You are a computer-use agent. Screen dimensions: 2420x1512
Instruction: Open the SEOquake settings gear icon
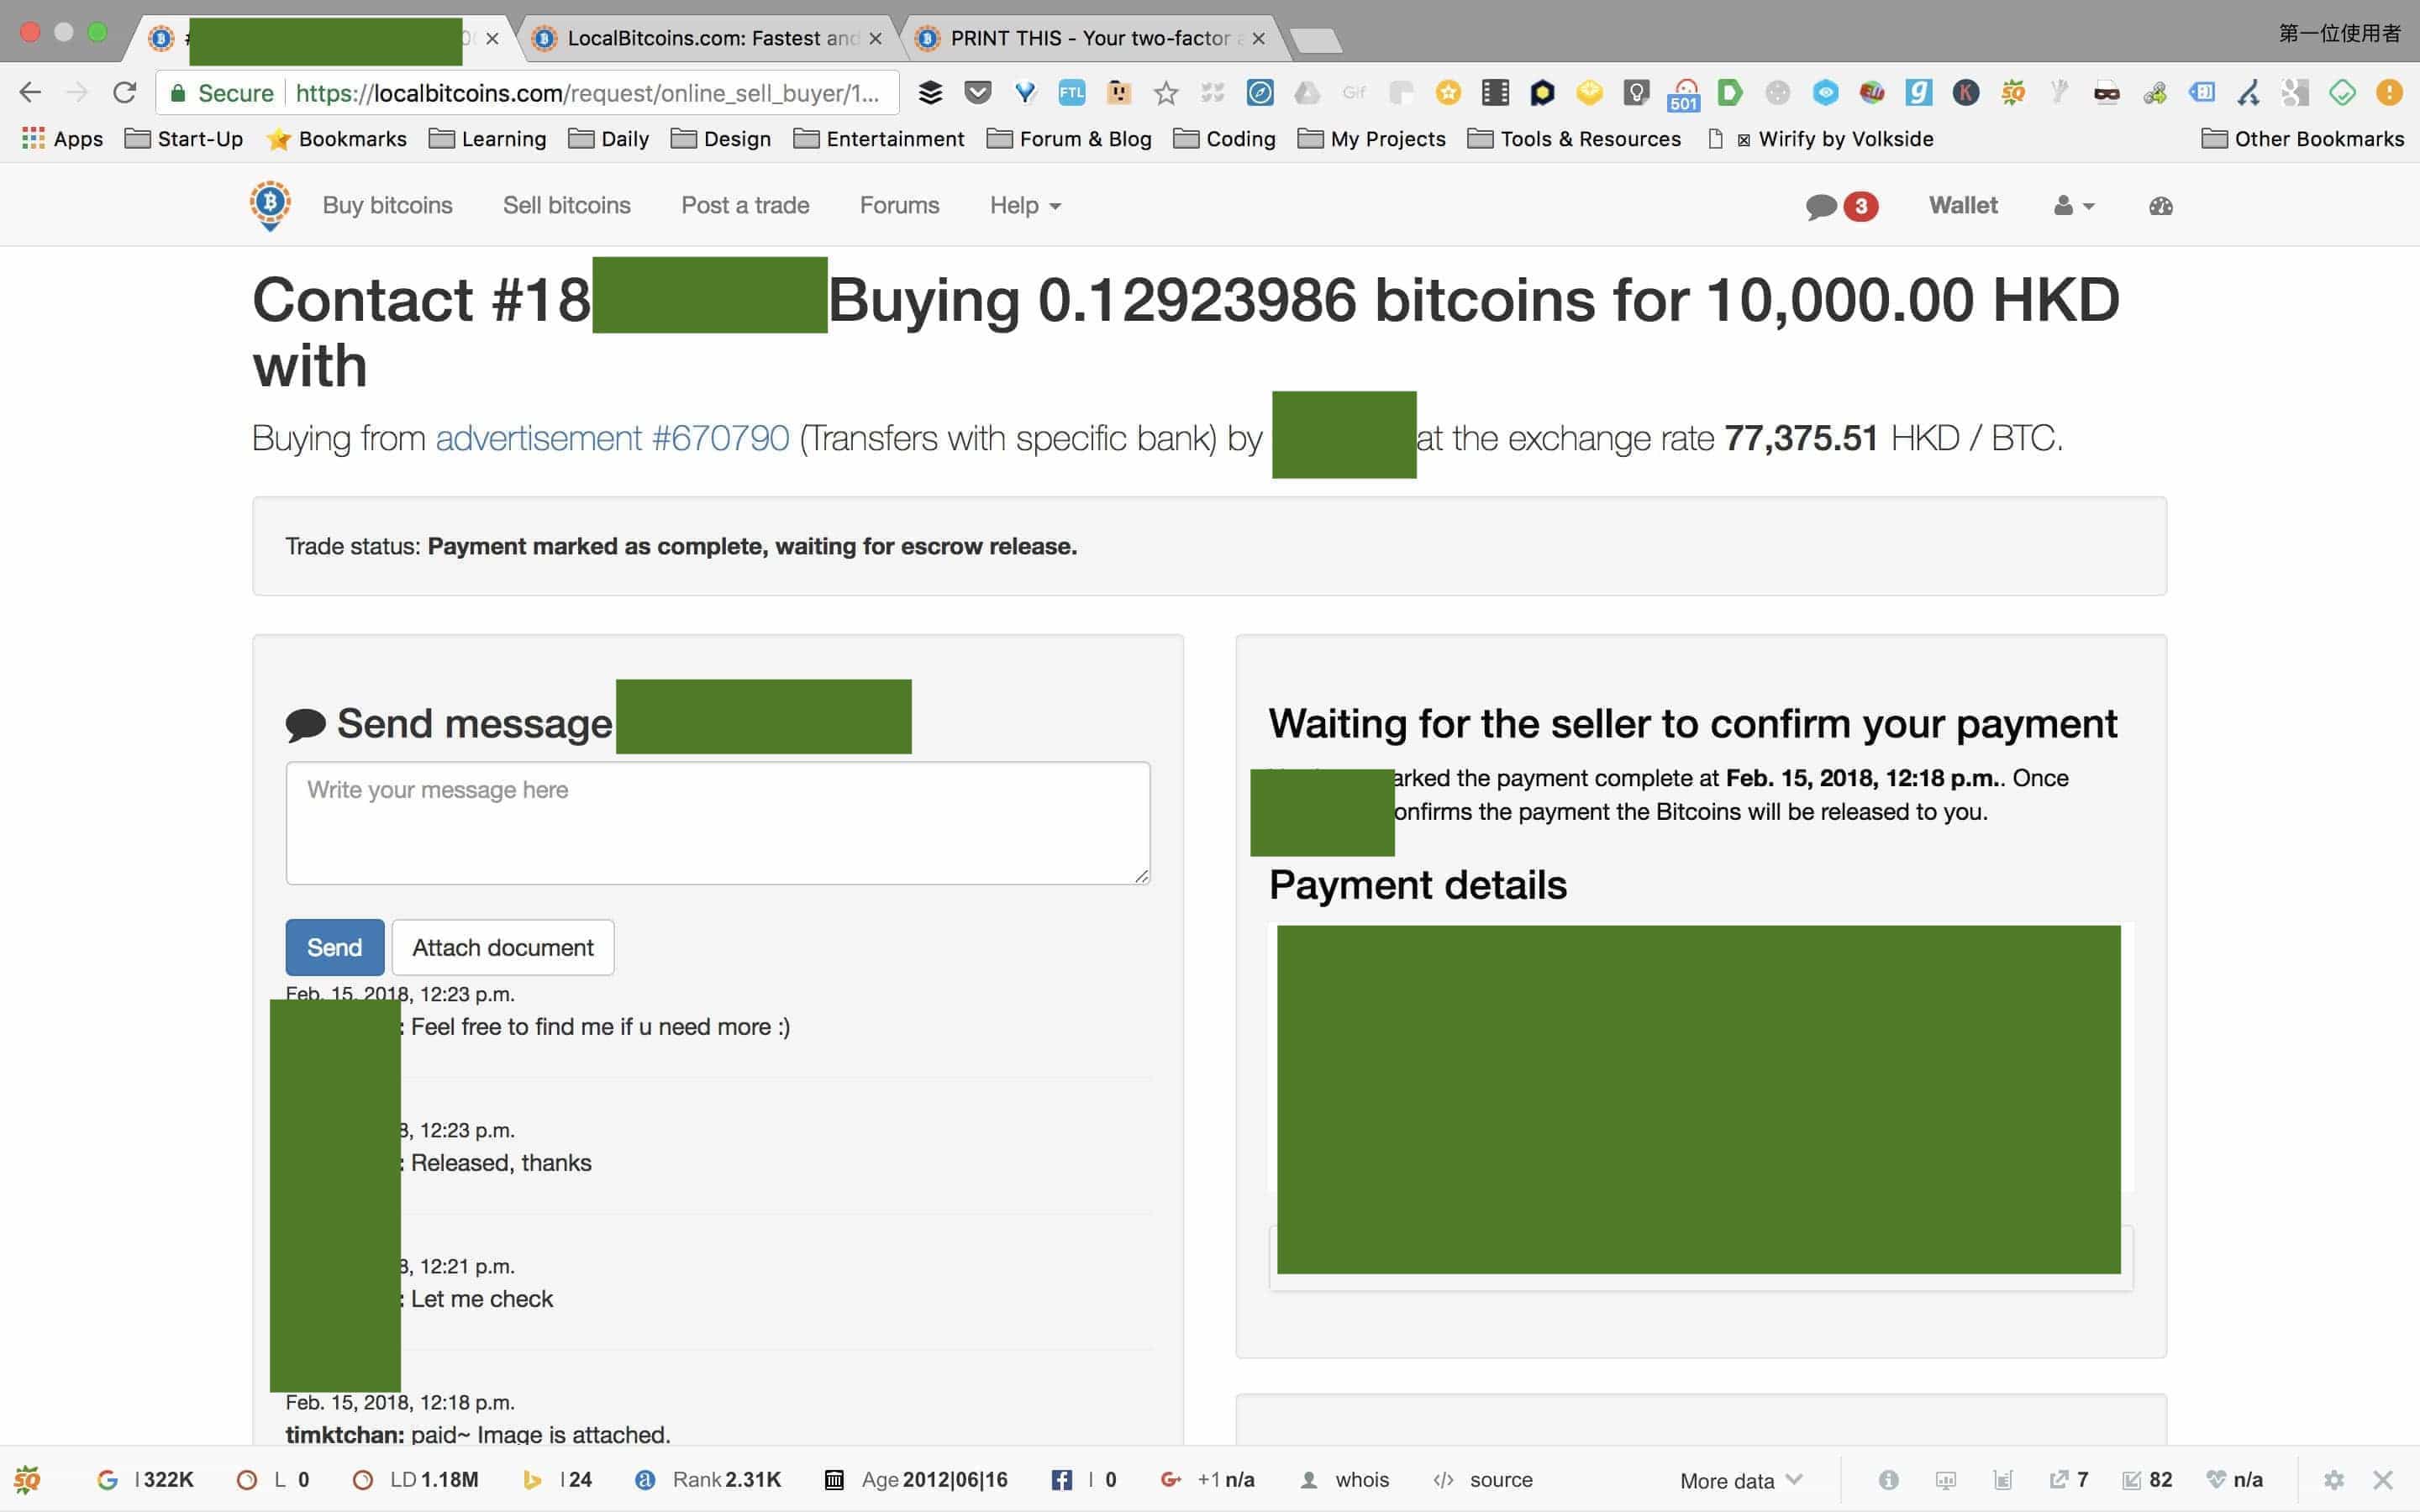(x=2333, y=1480)
